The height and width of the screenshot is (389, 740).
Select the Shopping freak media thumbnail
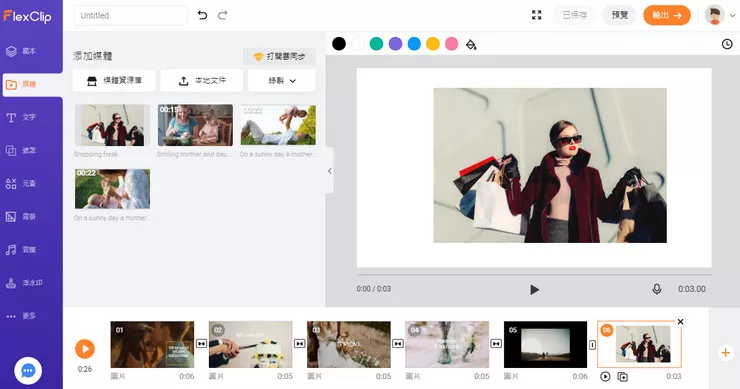pyautogui.click(x=112, y=125)
